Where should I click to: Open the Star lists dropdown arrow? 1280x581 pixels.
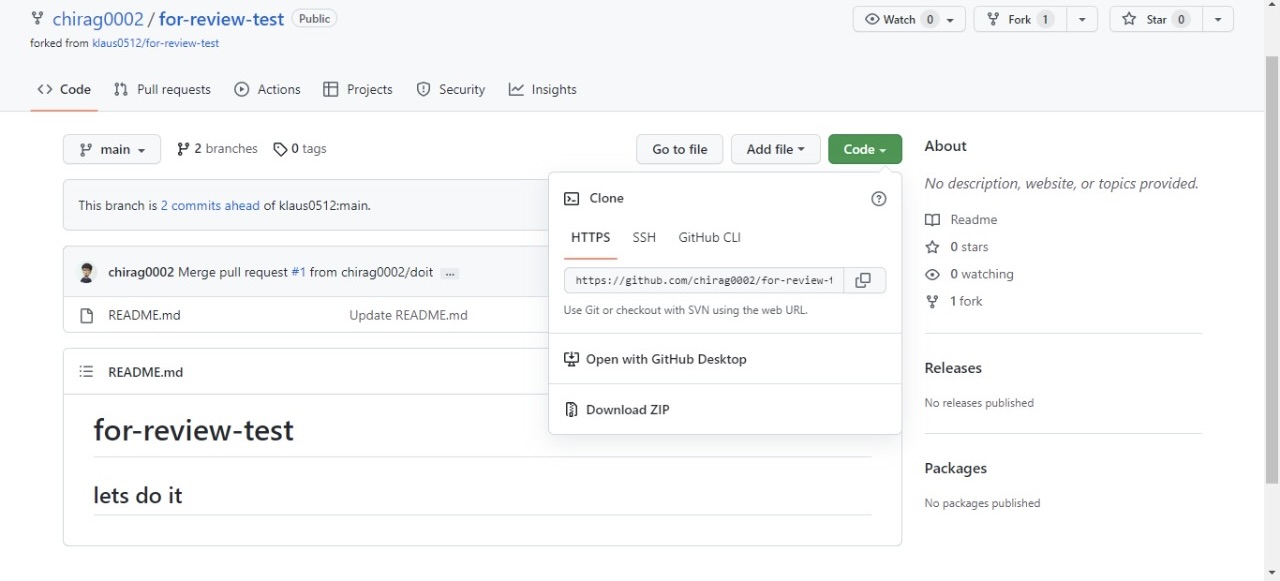coord(1217,19)
